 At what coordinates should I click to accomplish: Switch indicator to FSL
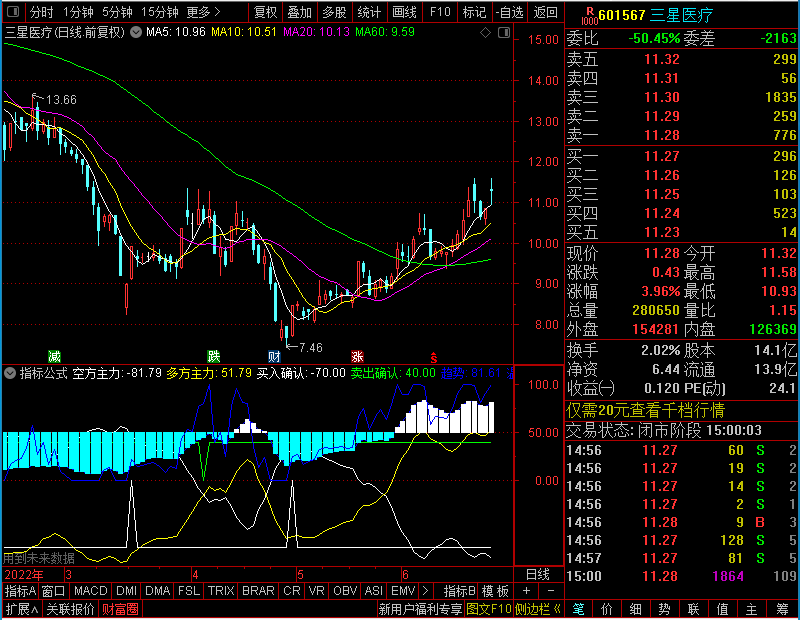pos(189,591)
